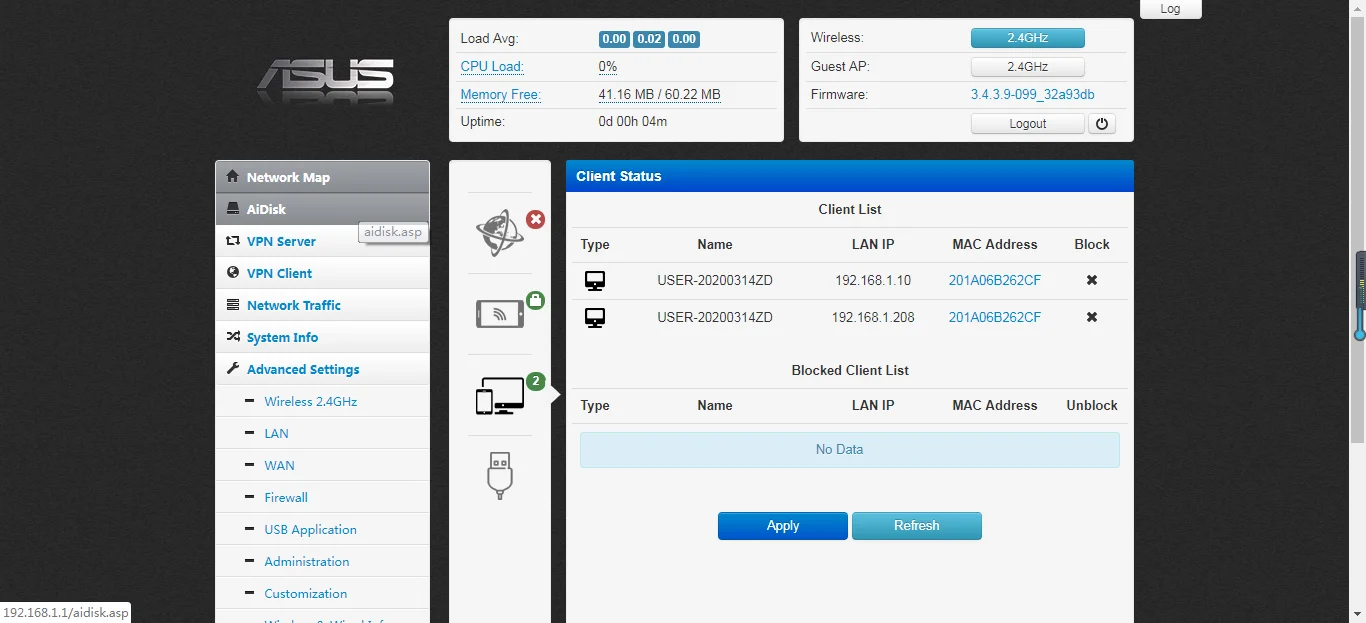This screenshot has width=1366, height=623.
Task: Open VPN Client page
Action: point(322,273)
